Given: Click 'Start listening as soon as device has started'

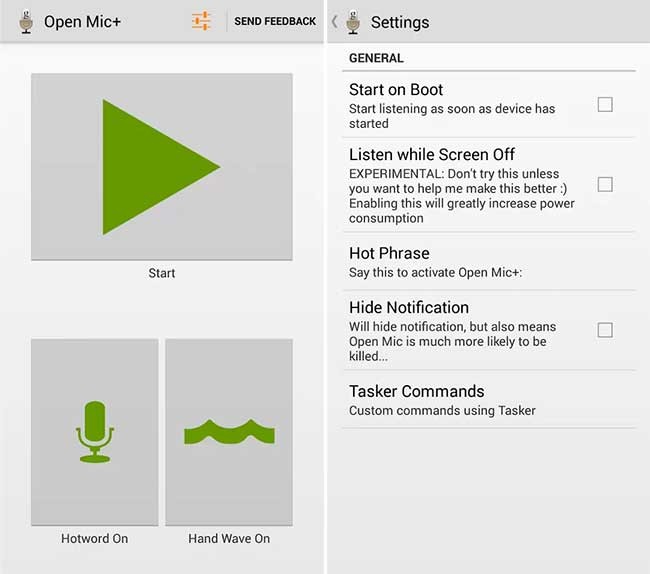Looking at the screenshot, I should 452,116.
